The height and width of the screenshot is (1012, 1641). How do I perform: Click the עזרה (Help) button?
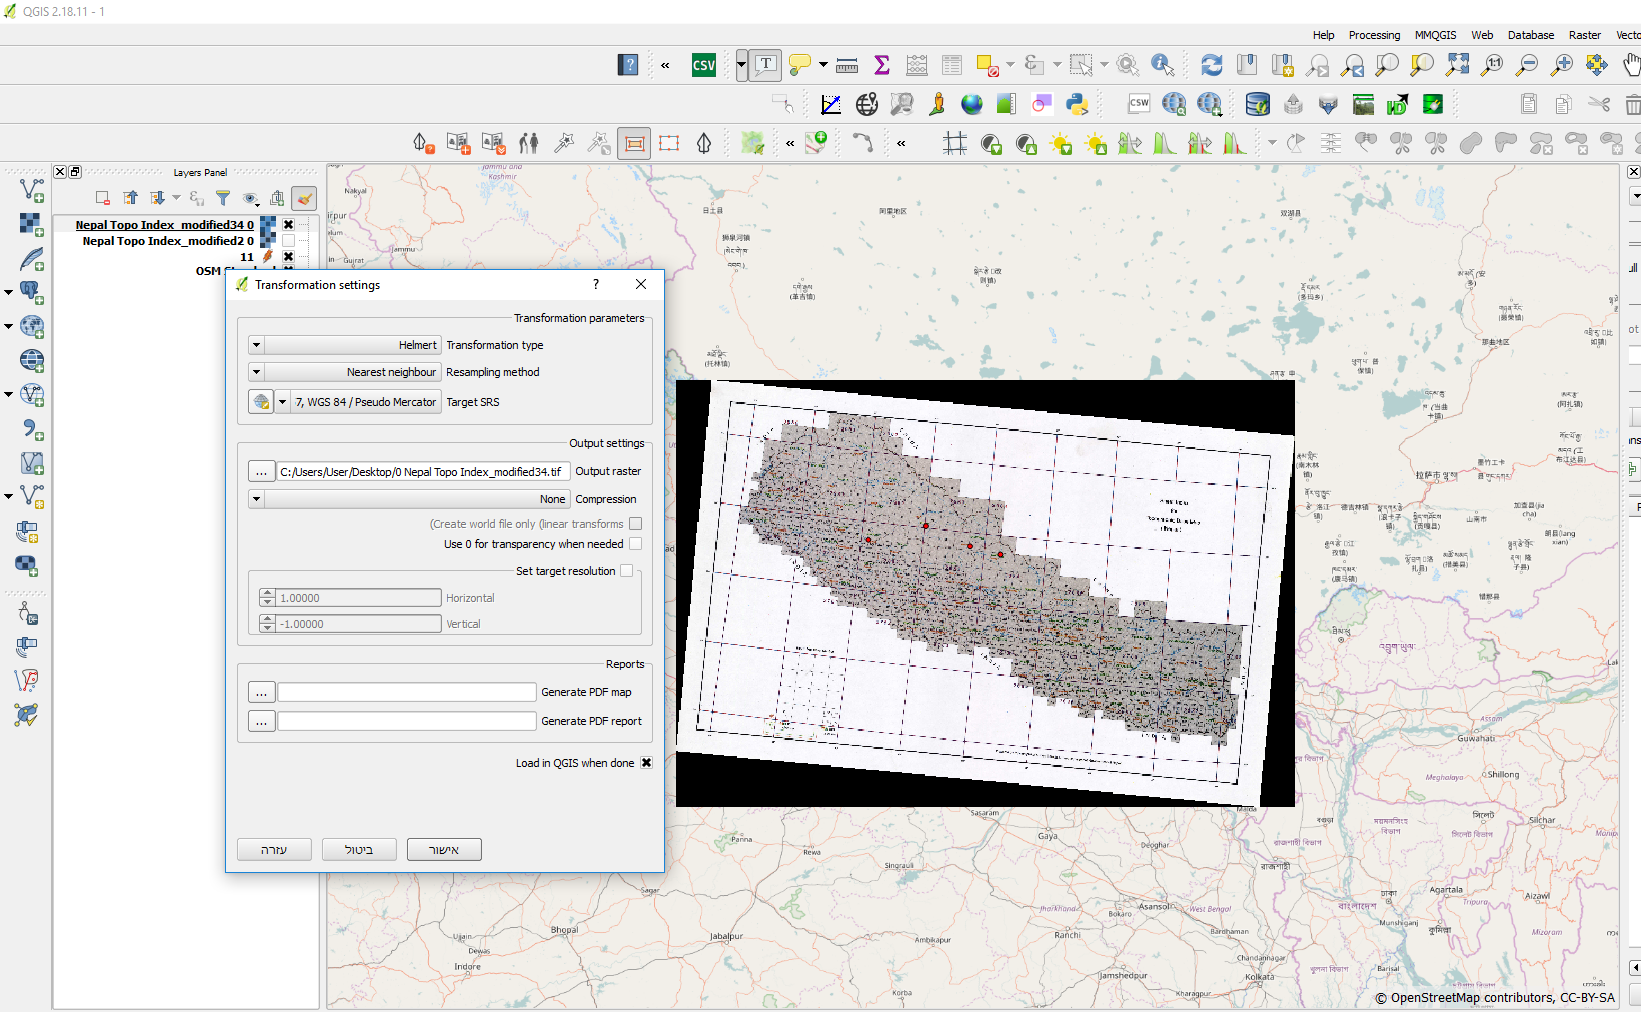pos(274,850)
